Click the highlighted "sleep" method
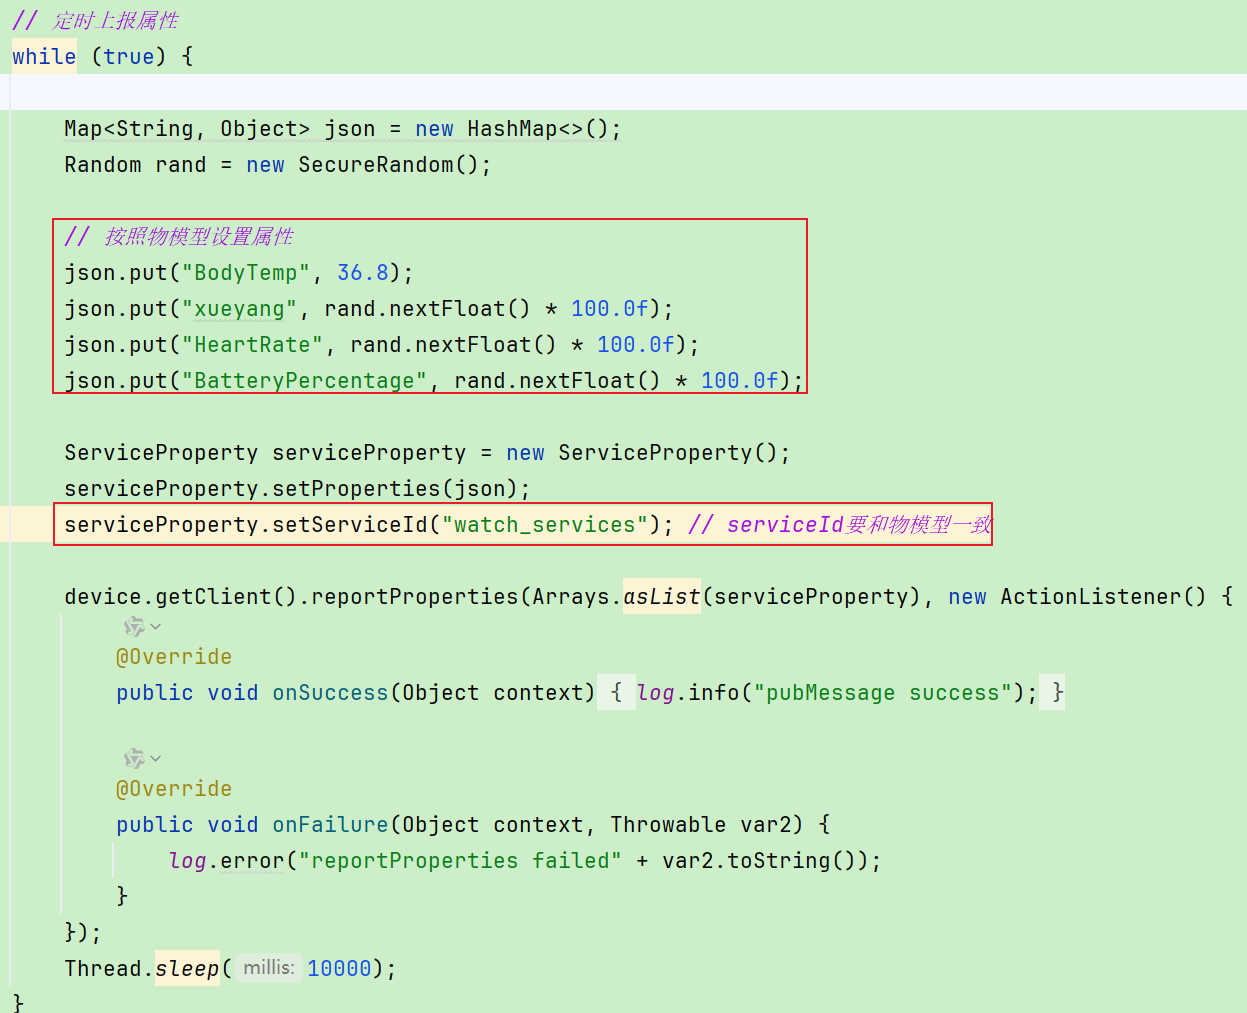 pyautogui.click(x=187, y=968)
